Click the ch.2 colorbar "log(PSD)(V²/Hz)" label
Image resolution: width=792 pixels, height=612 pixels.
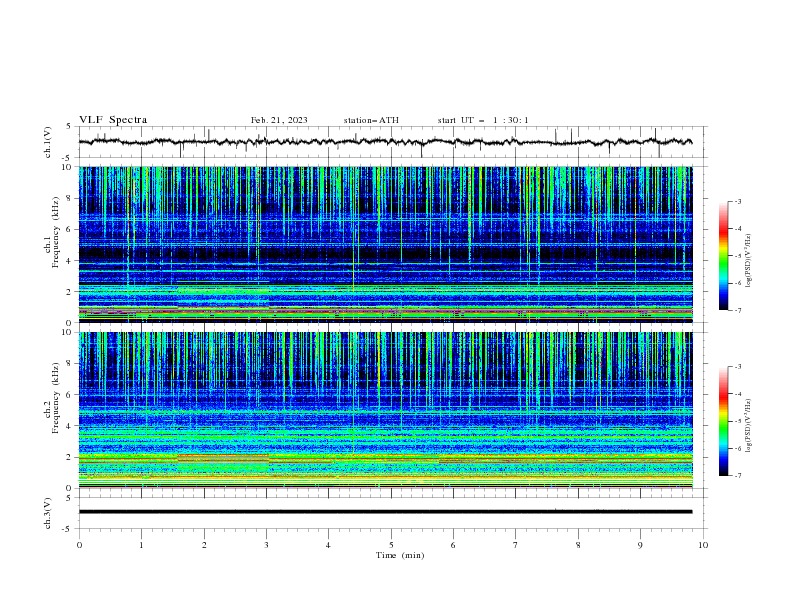tap(748, 425)
